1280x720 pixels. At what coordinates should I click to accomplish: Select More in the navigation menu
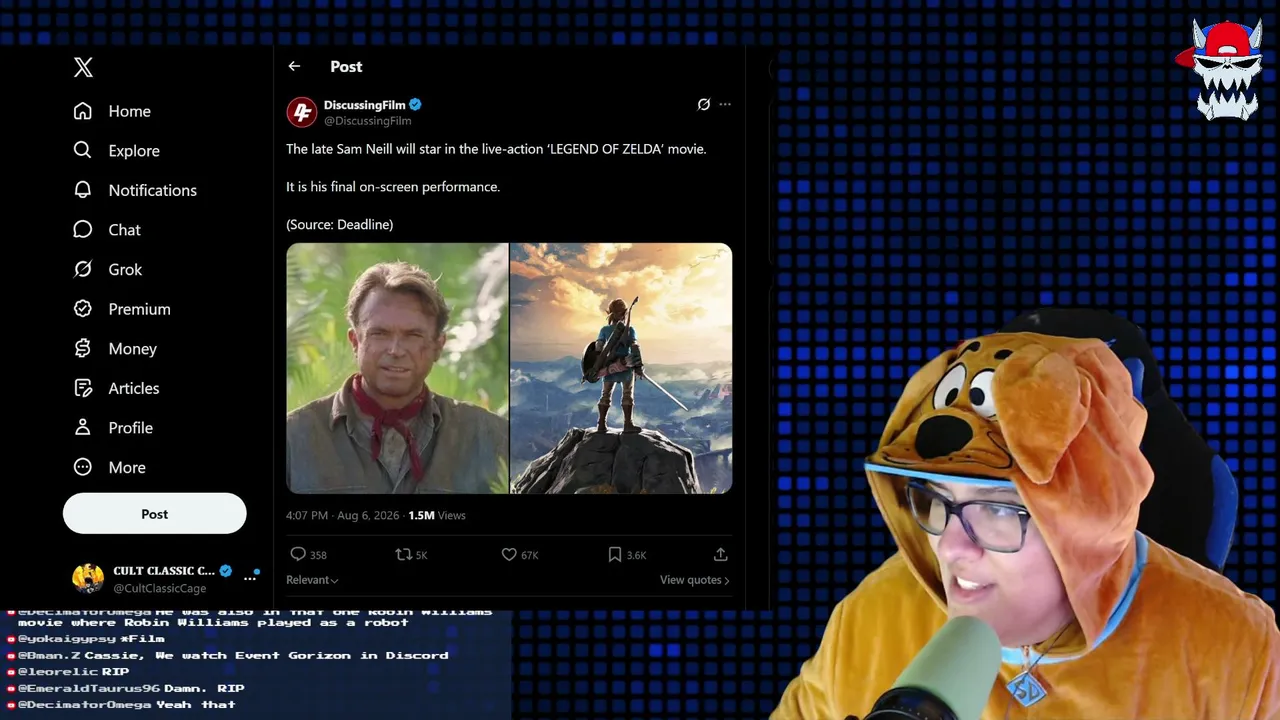coord(127,467)
